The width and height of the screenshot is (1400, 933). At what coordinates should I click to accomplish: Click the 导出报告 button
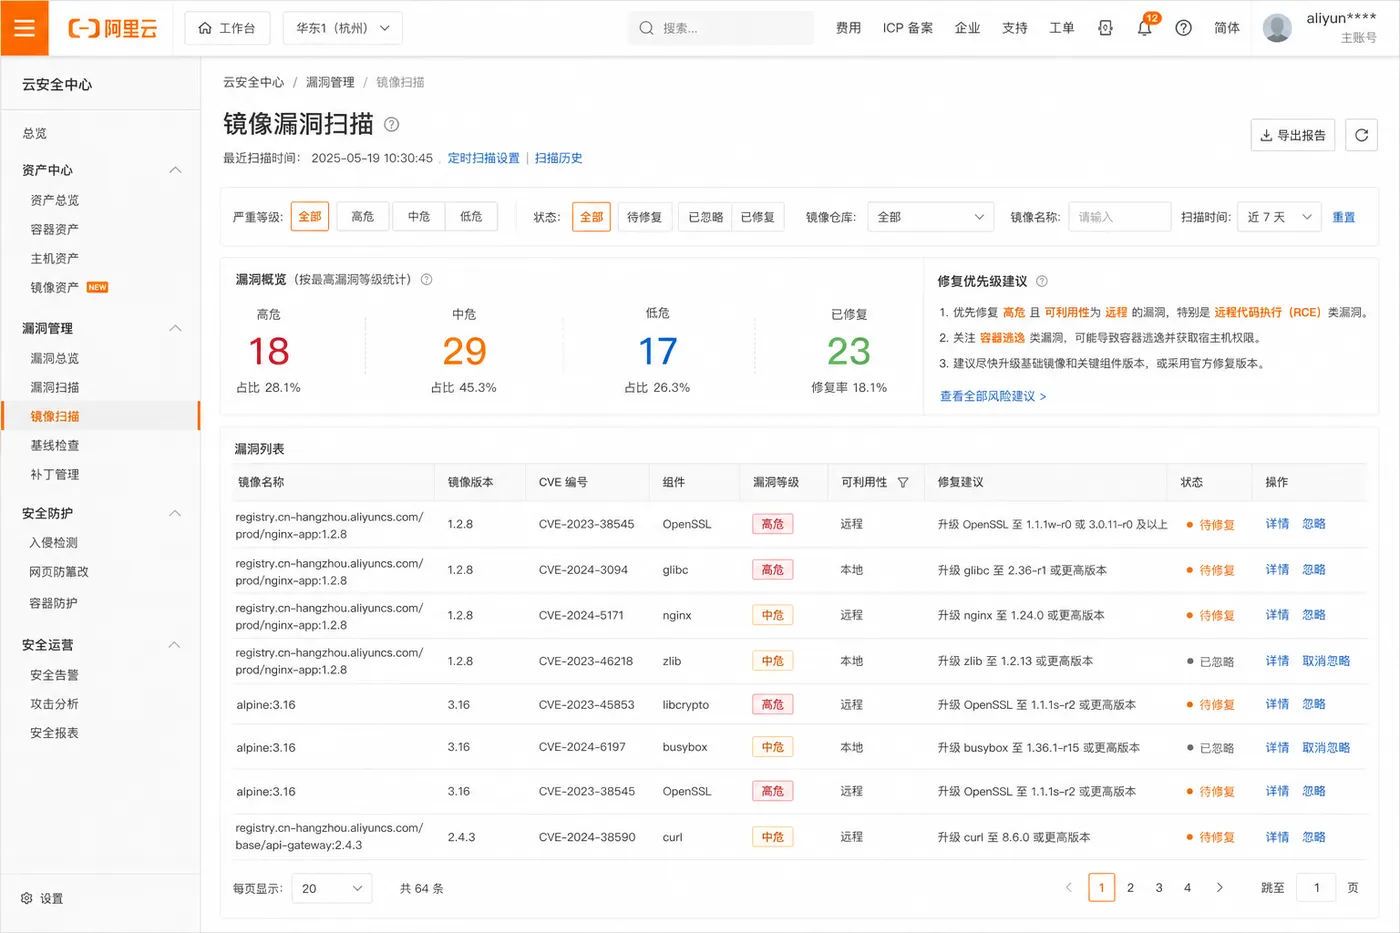tap(1292, 135)
